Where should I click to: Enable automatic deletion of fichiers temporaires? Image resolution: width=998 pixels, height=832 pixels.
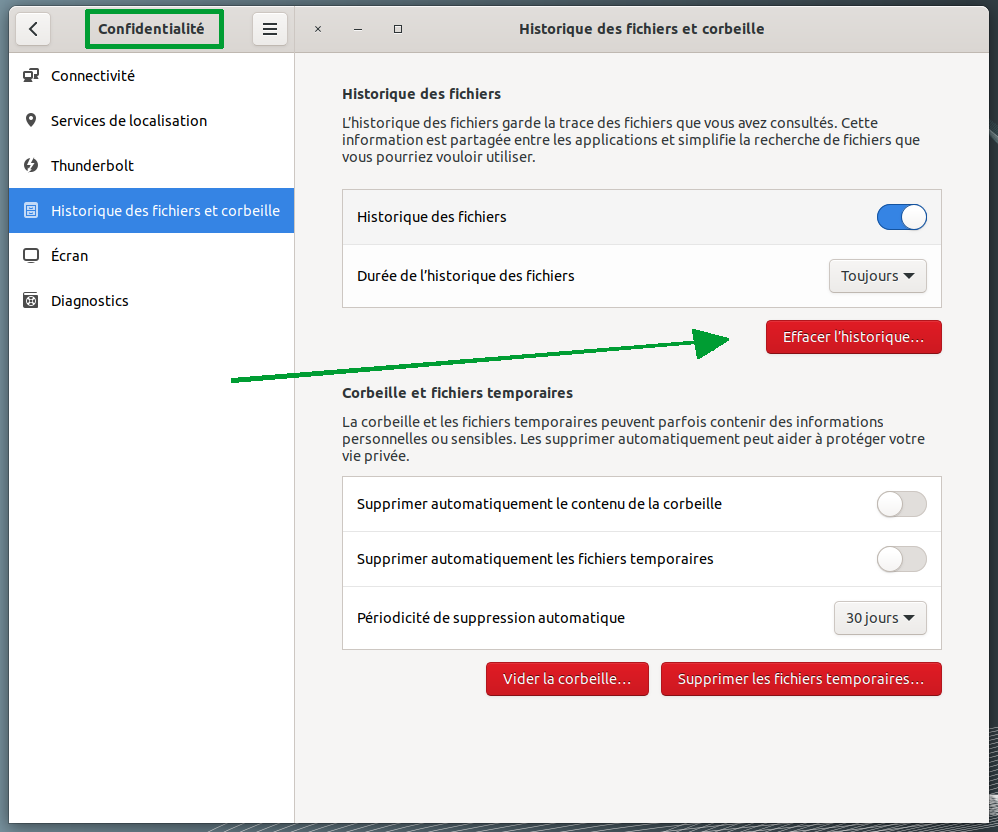click(901, 559)
